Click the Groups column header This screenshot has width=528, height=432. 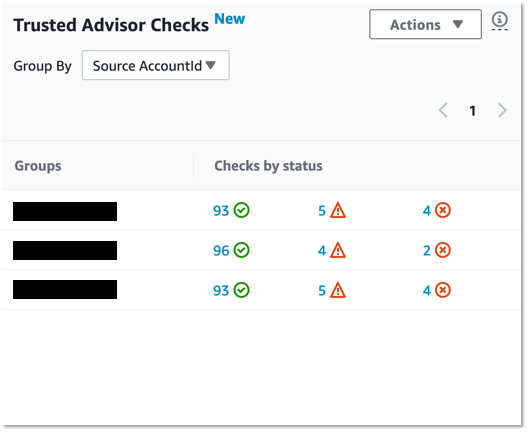[38, 166]
